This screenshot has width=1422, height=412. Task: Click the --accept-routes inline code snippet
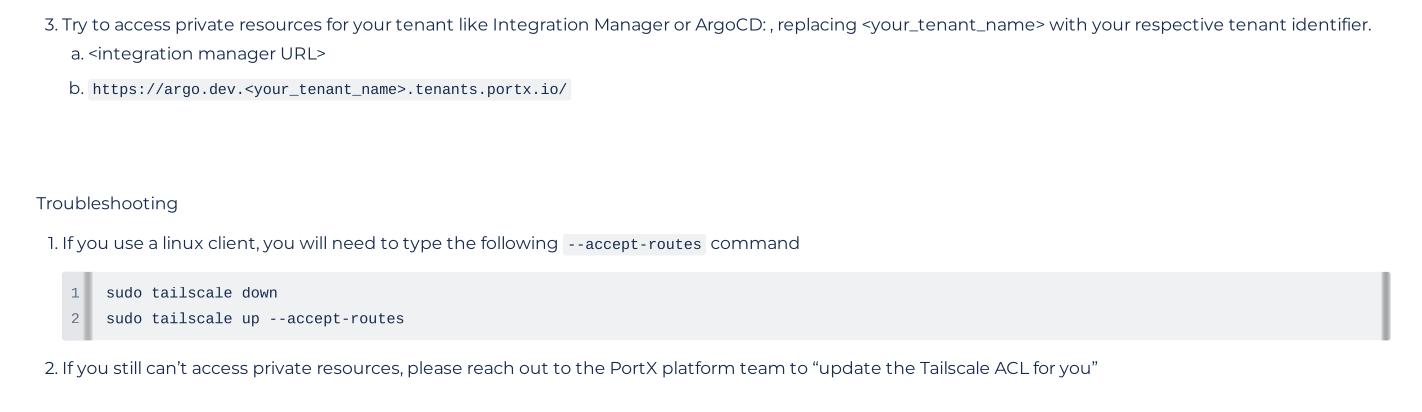[x=634, y=244]
